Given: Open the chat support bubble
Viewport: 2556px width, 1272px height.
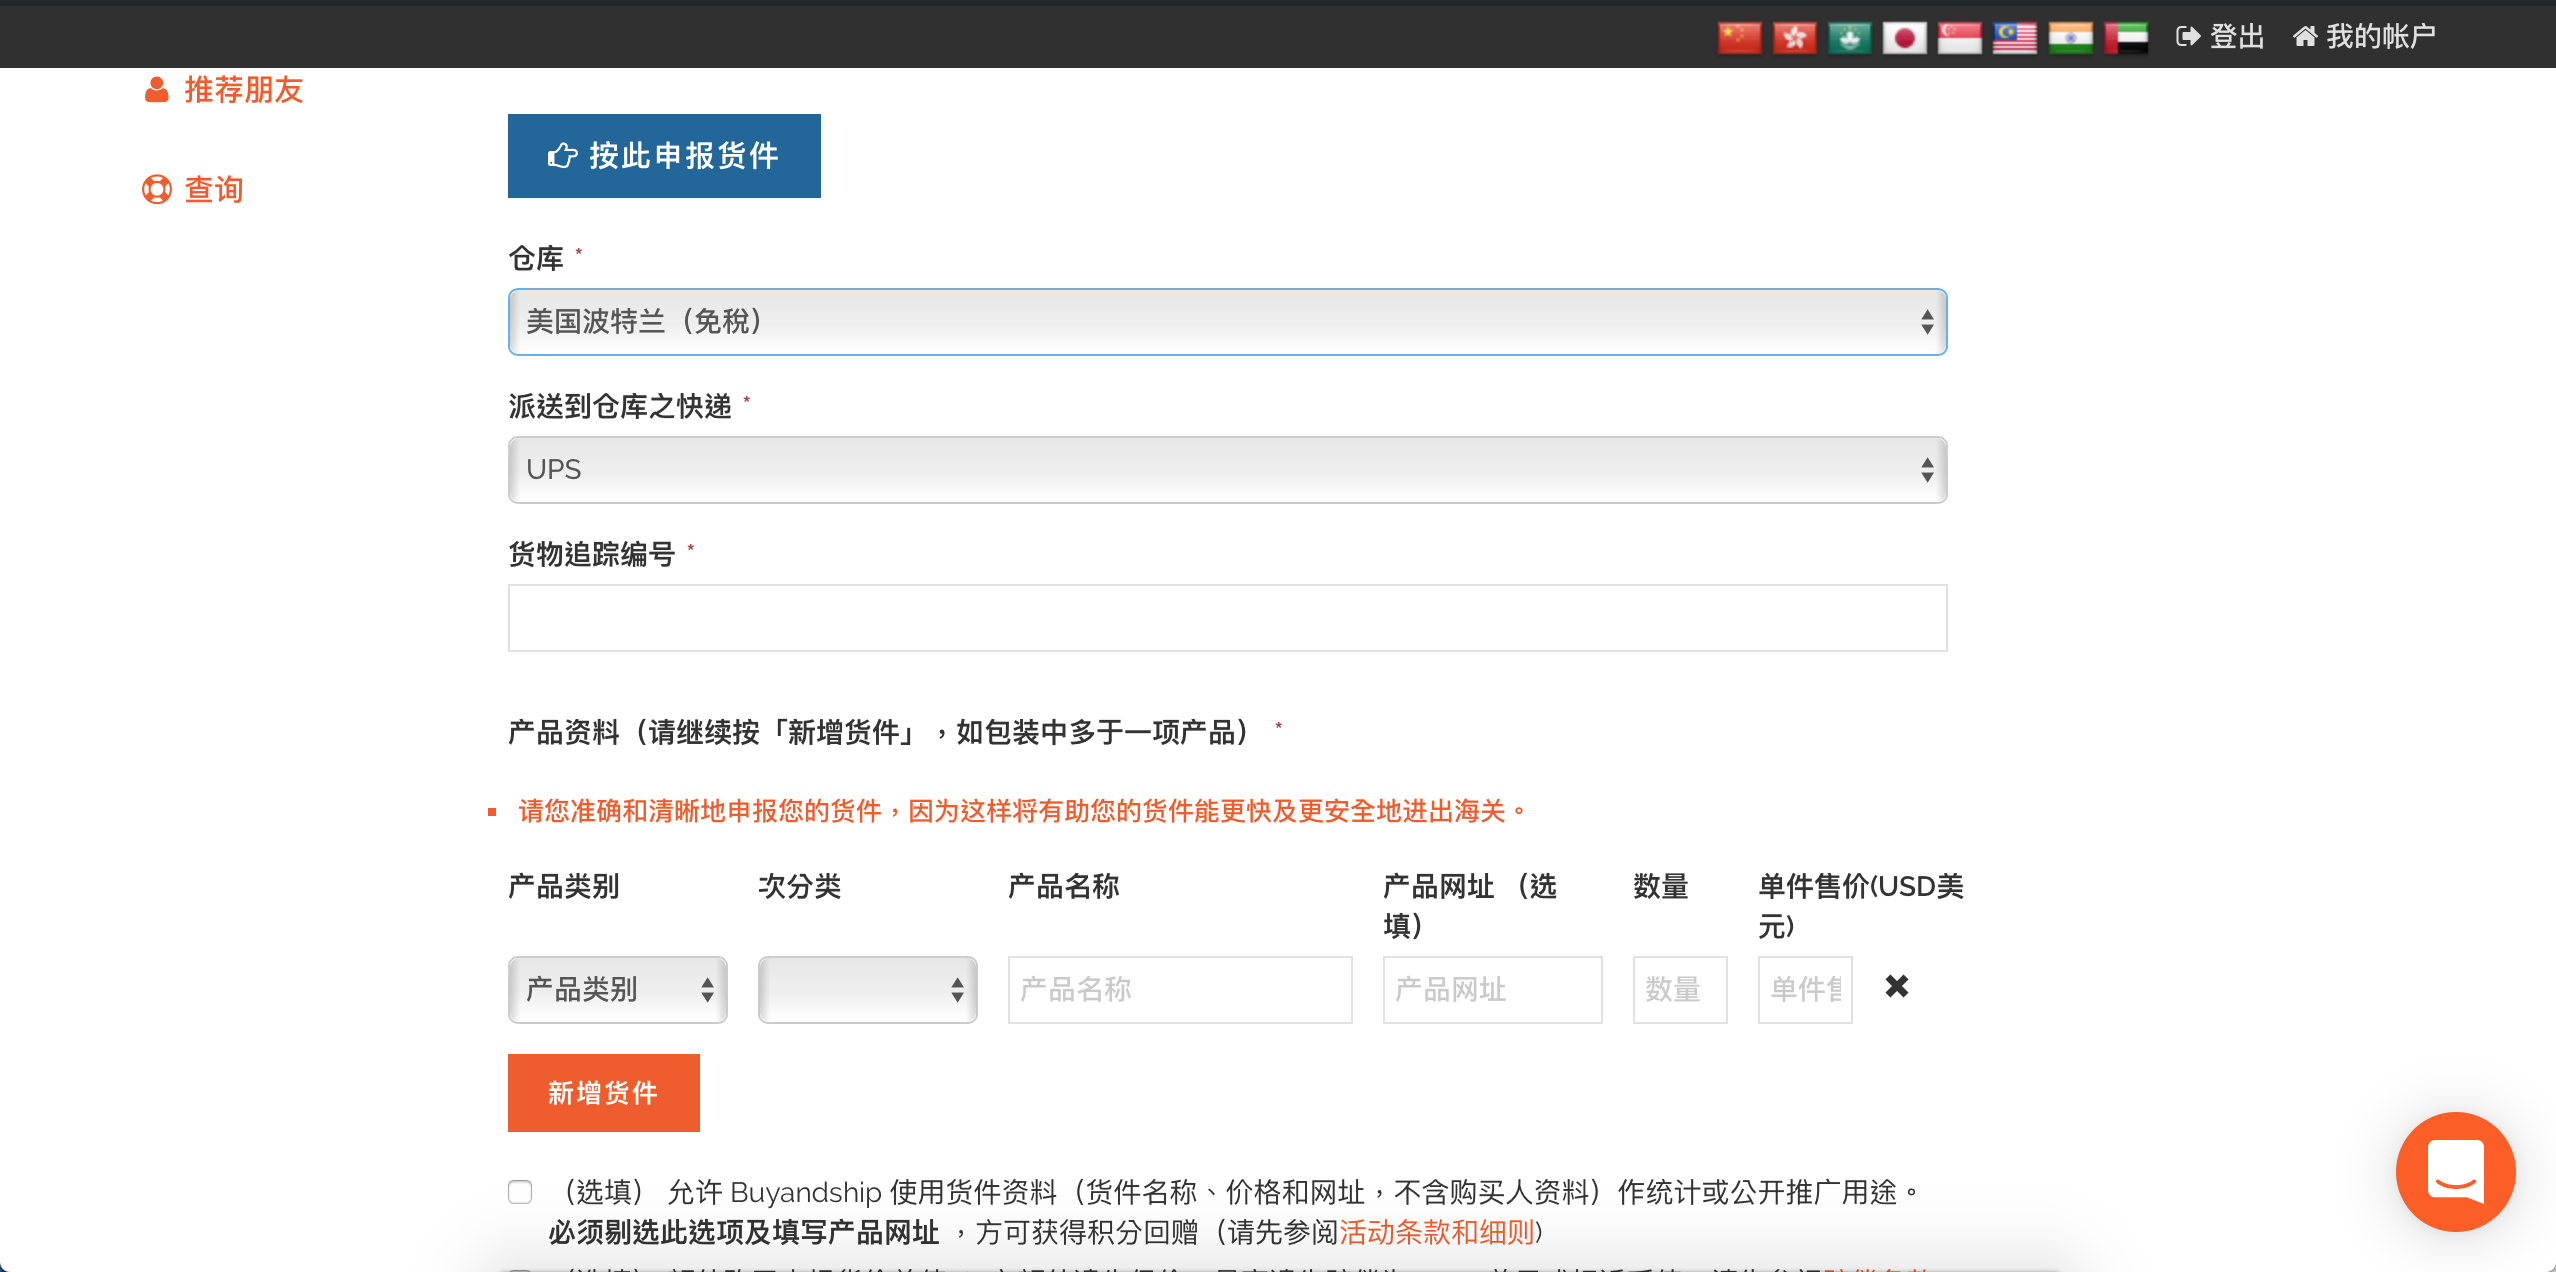Looking at the screenshot, I should click(2455, 1171).
